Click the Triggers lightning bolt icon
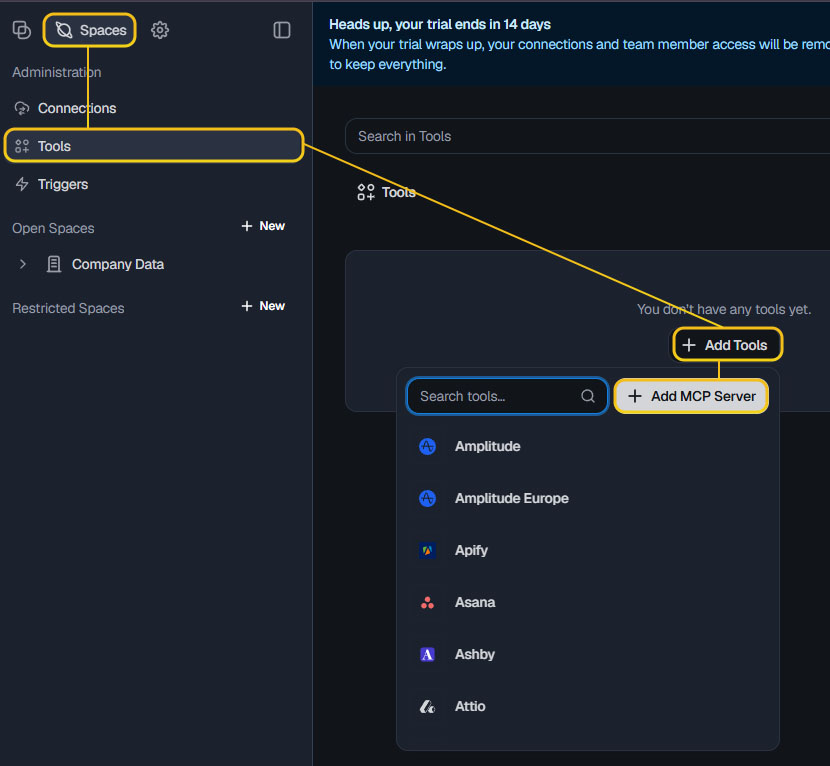830x766 pixels. (x=22, y=184)
